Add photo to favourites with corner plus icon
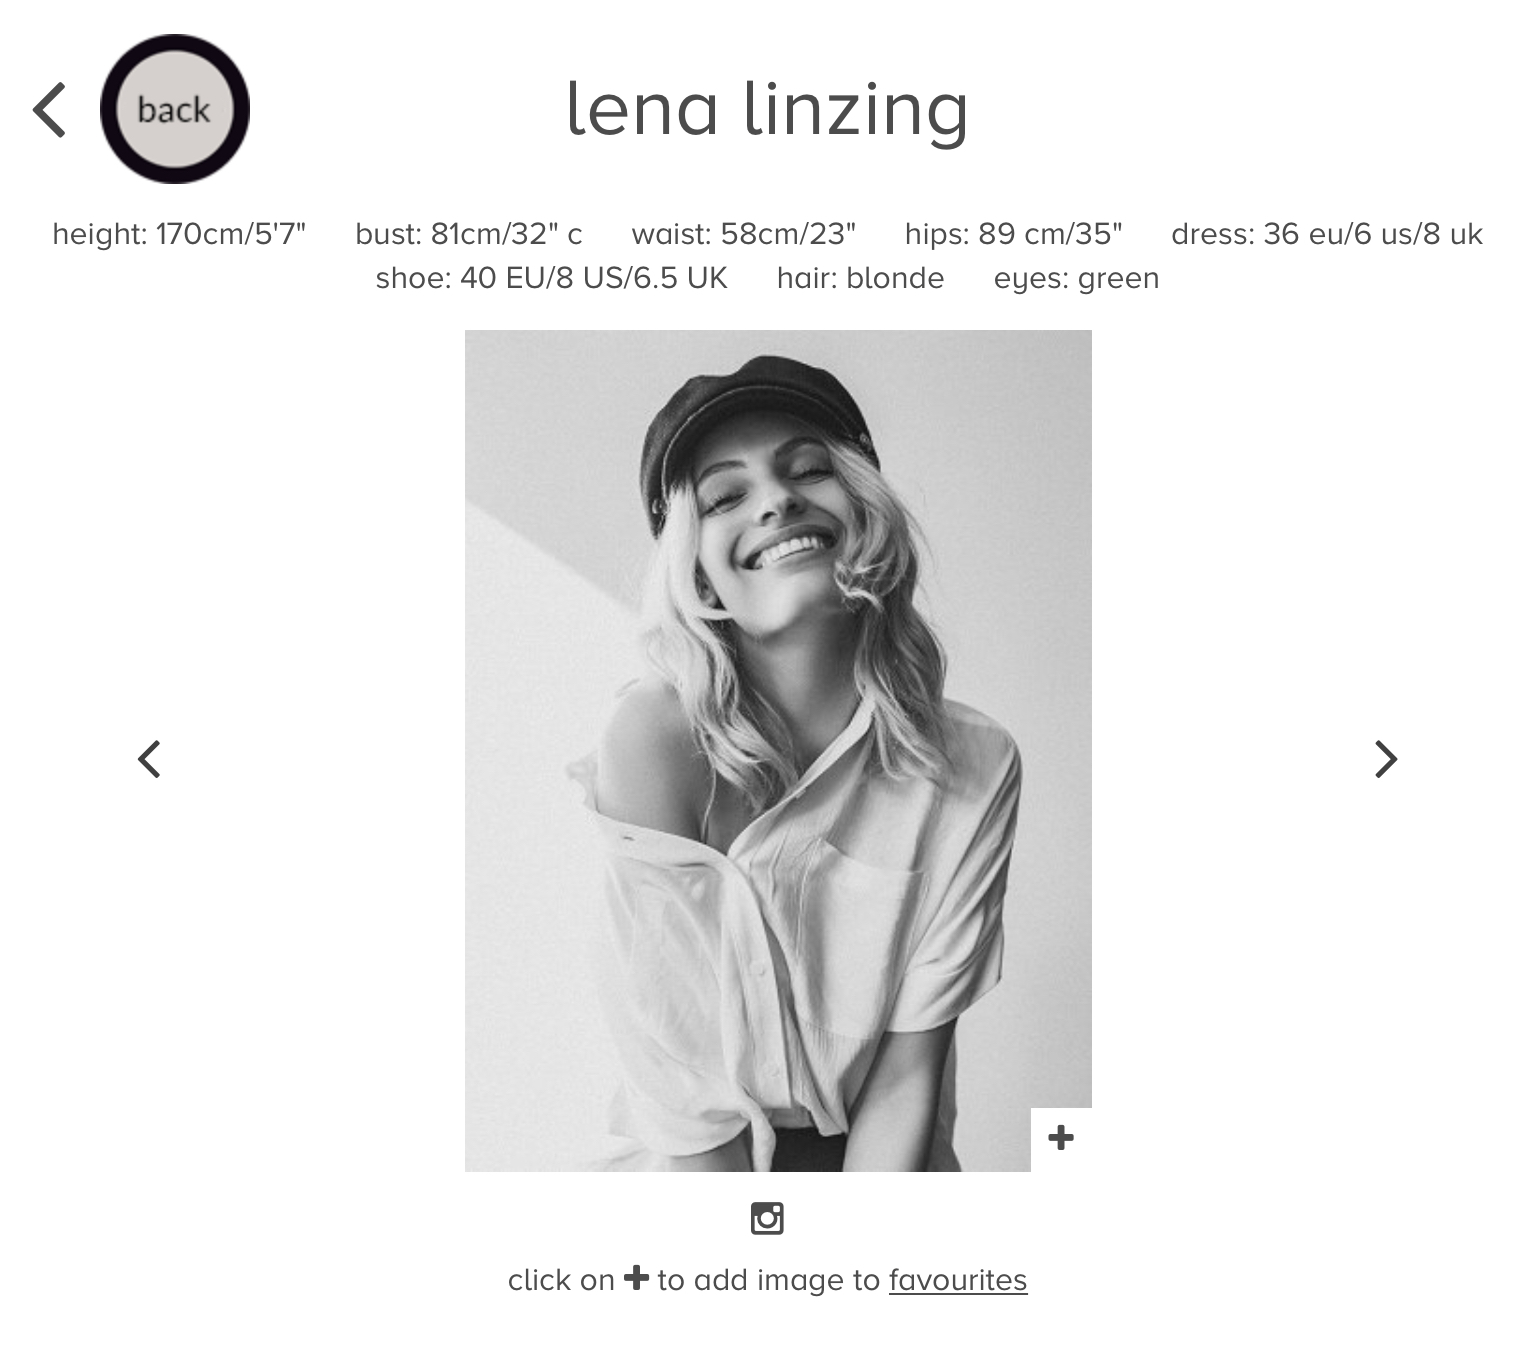This screenshot has height=1368, width=1536. (1061, 1138)
